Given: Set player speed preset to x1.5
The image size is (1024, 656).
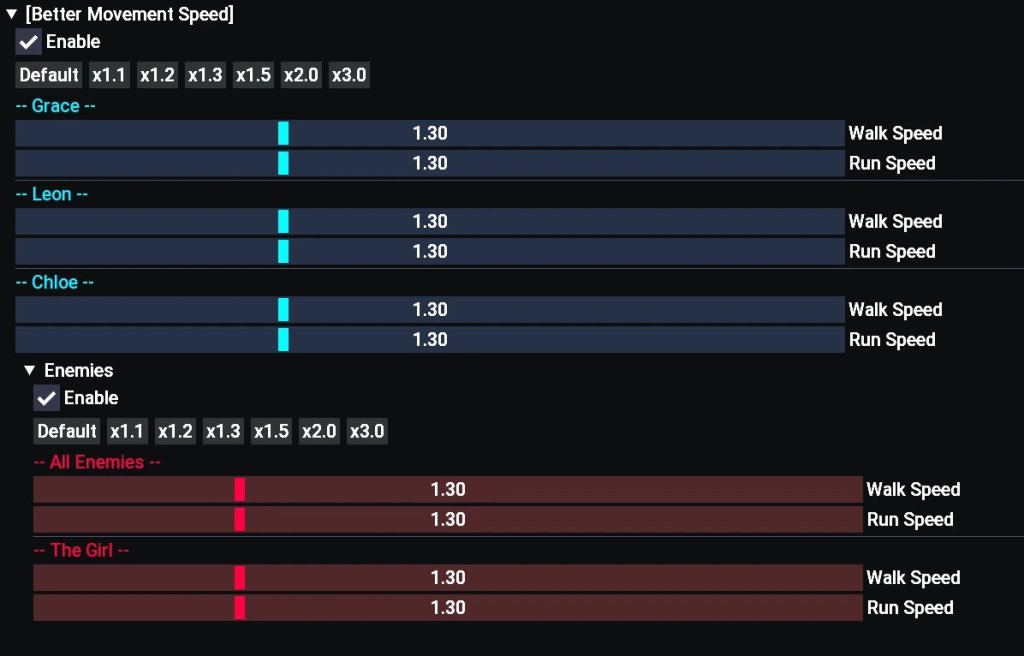Looking at the screenshot, I should click(x=253, y=75).
